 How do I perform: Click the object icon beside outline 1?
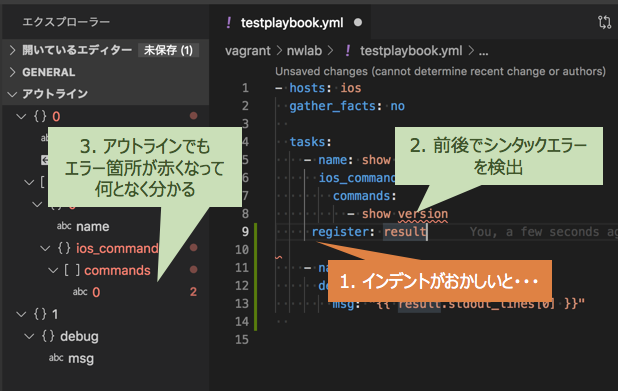[40, 314]
